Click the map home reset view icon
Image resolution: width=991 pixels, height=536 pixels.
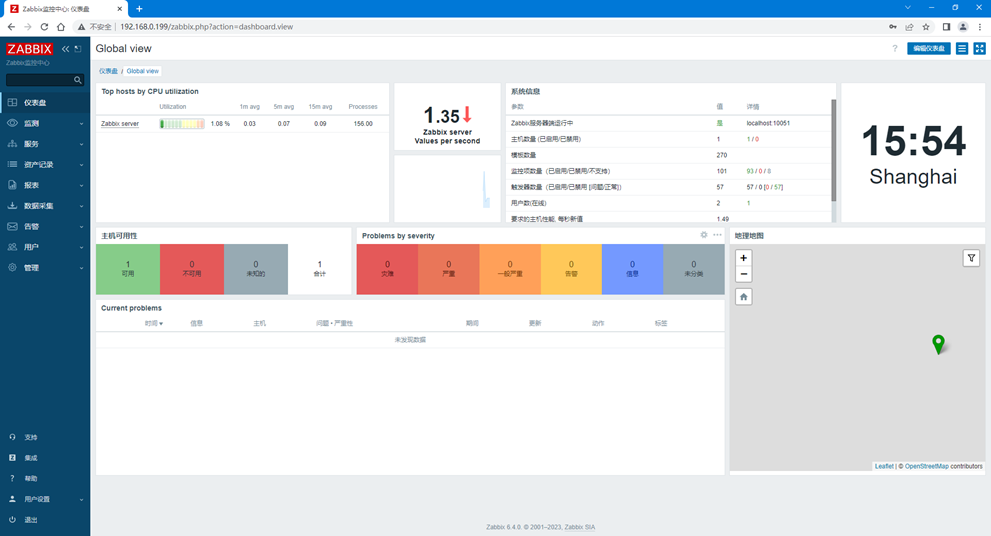pos(744,296)
